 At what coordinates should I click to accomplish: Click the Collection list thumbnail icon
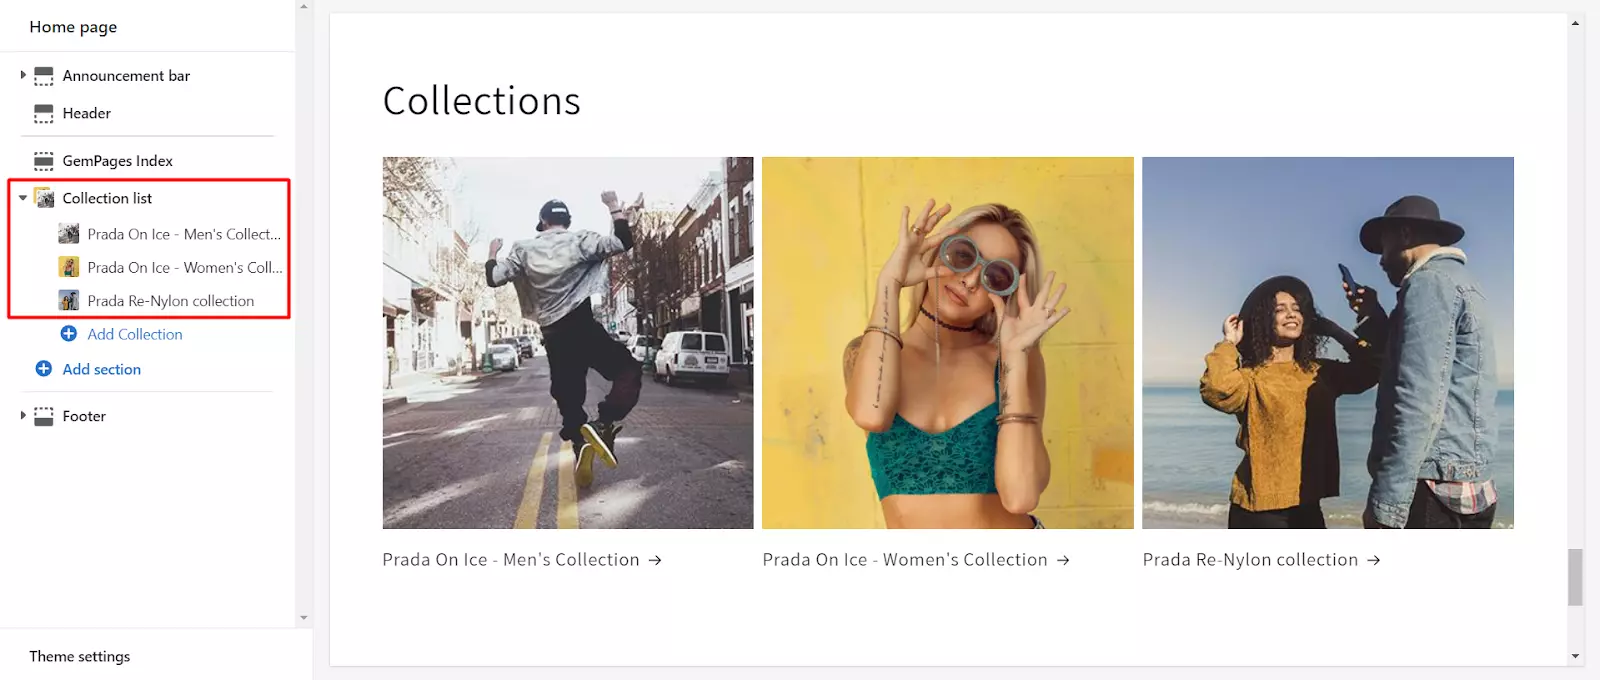(44, 198)
